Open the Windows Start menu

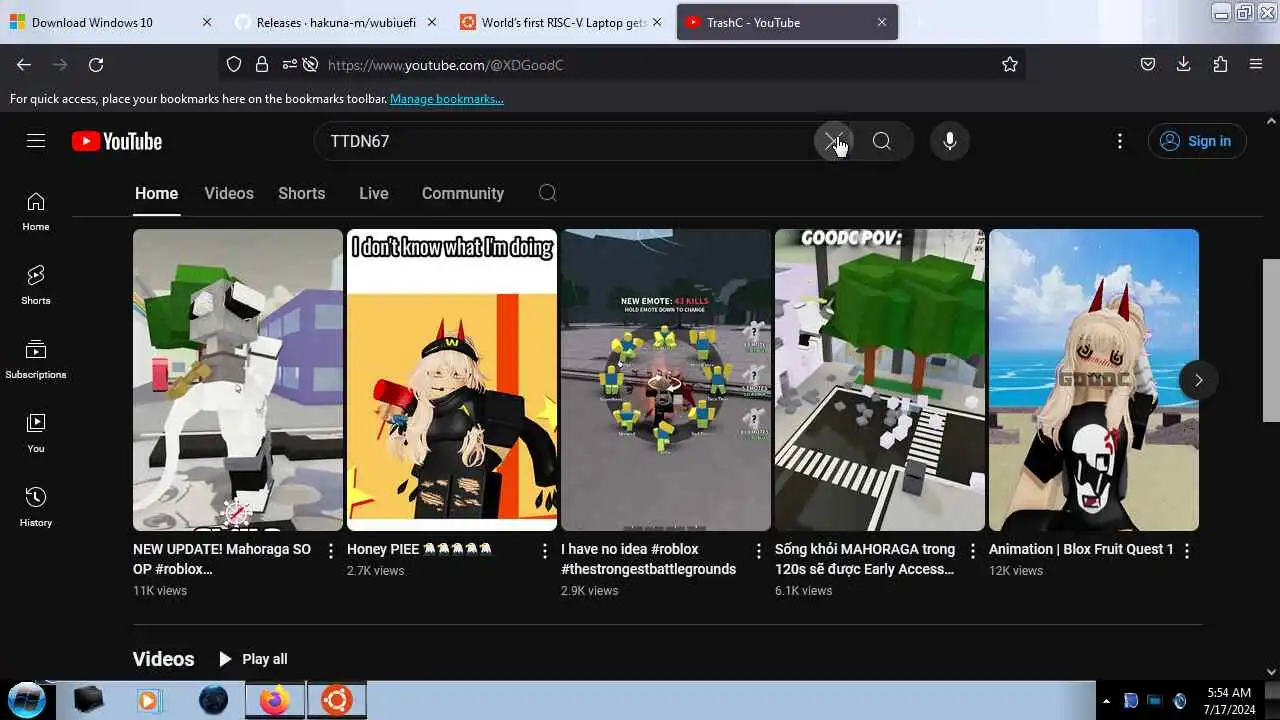(x=27, y=700)
